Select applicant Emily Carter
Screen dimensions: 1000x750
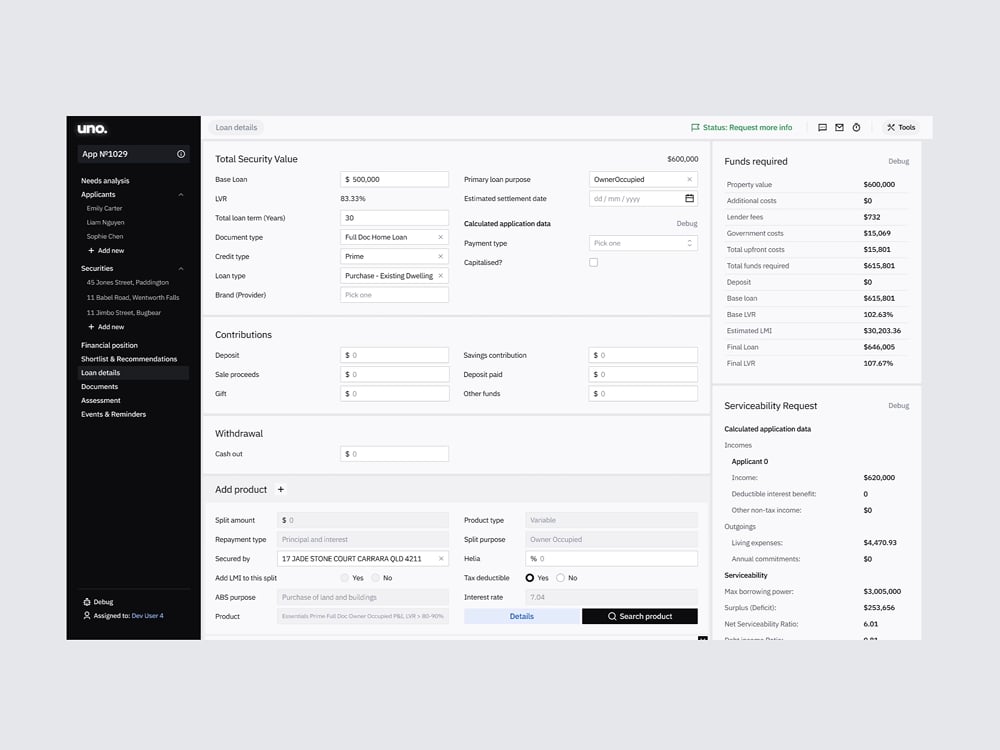pyautogui.click(x=105, y=209)
